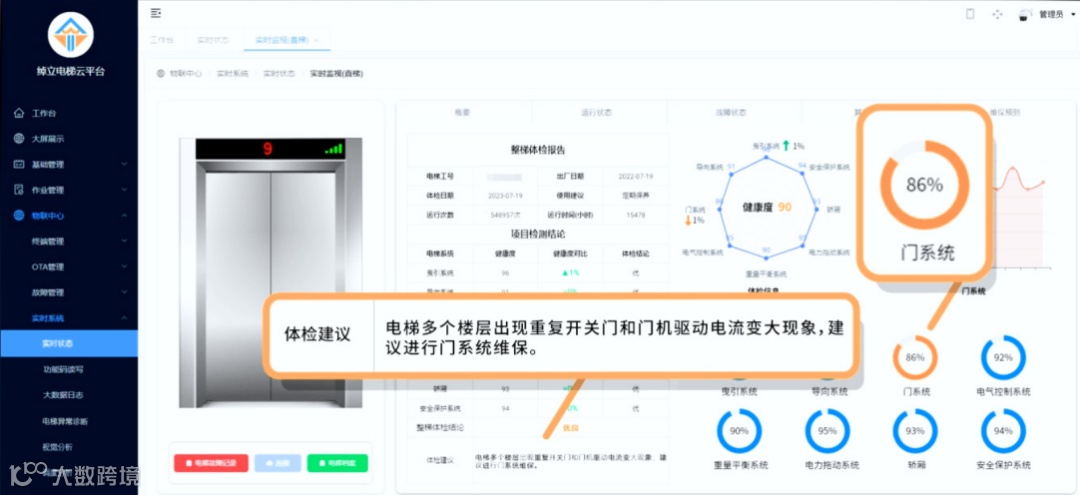Click the 93% 轿厢 gauge
Screen dimensions: 1080x495
pos(915,431)
